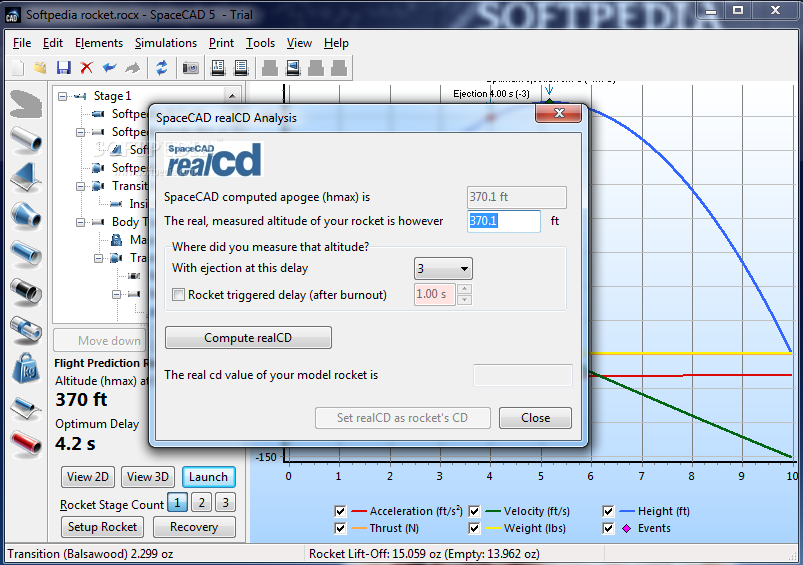This screenshot has width=803, height=565.
Task: Collapse the Tra... node under Body Tube
Action: 98,258
